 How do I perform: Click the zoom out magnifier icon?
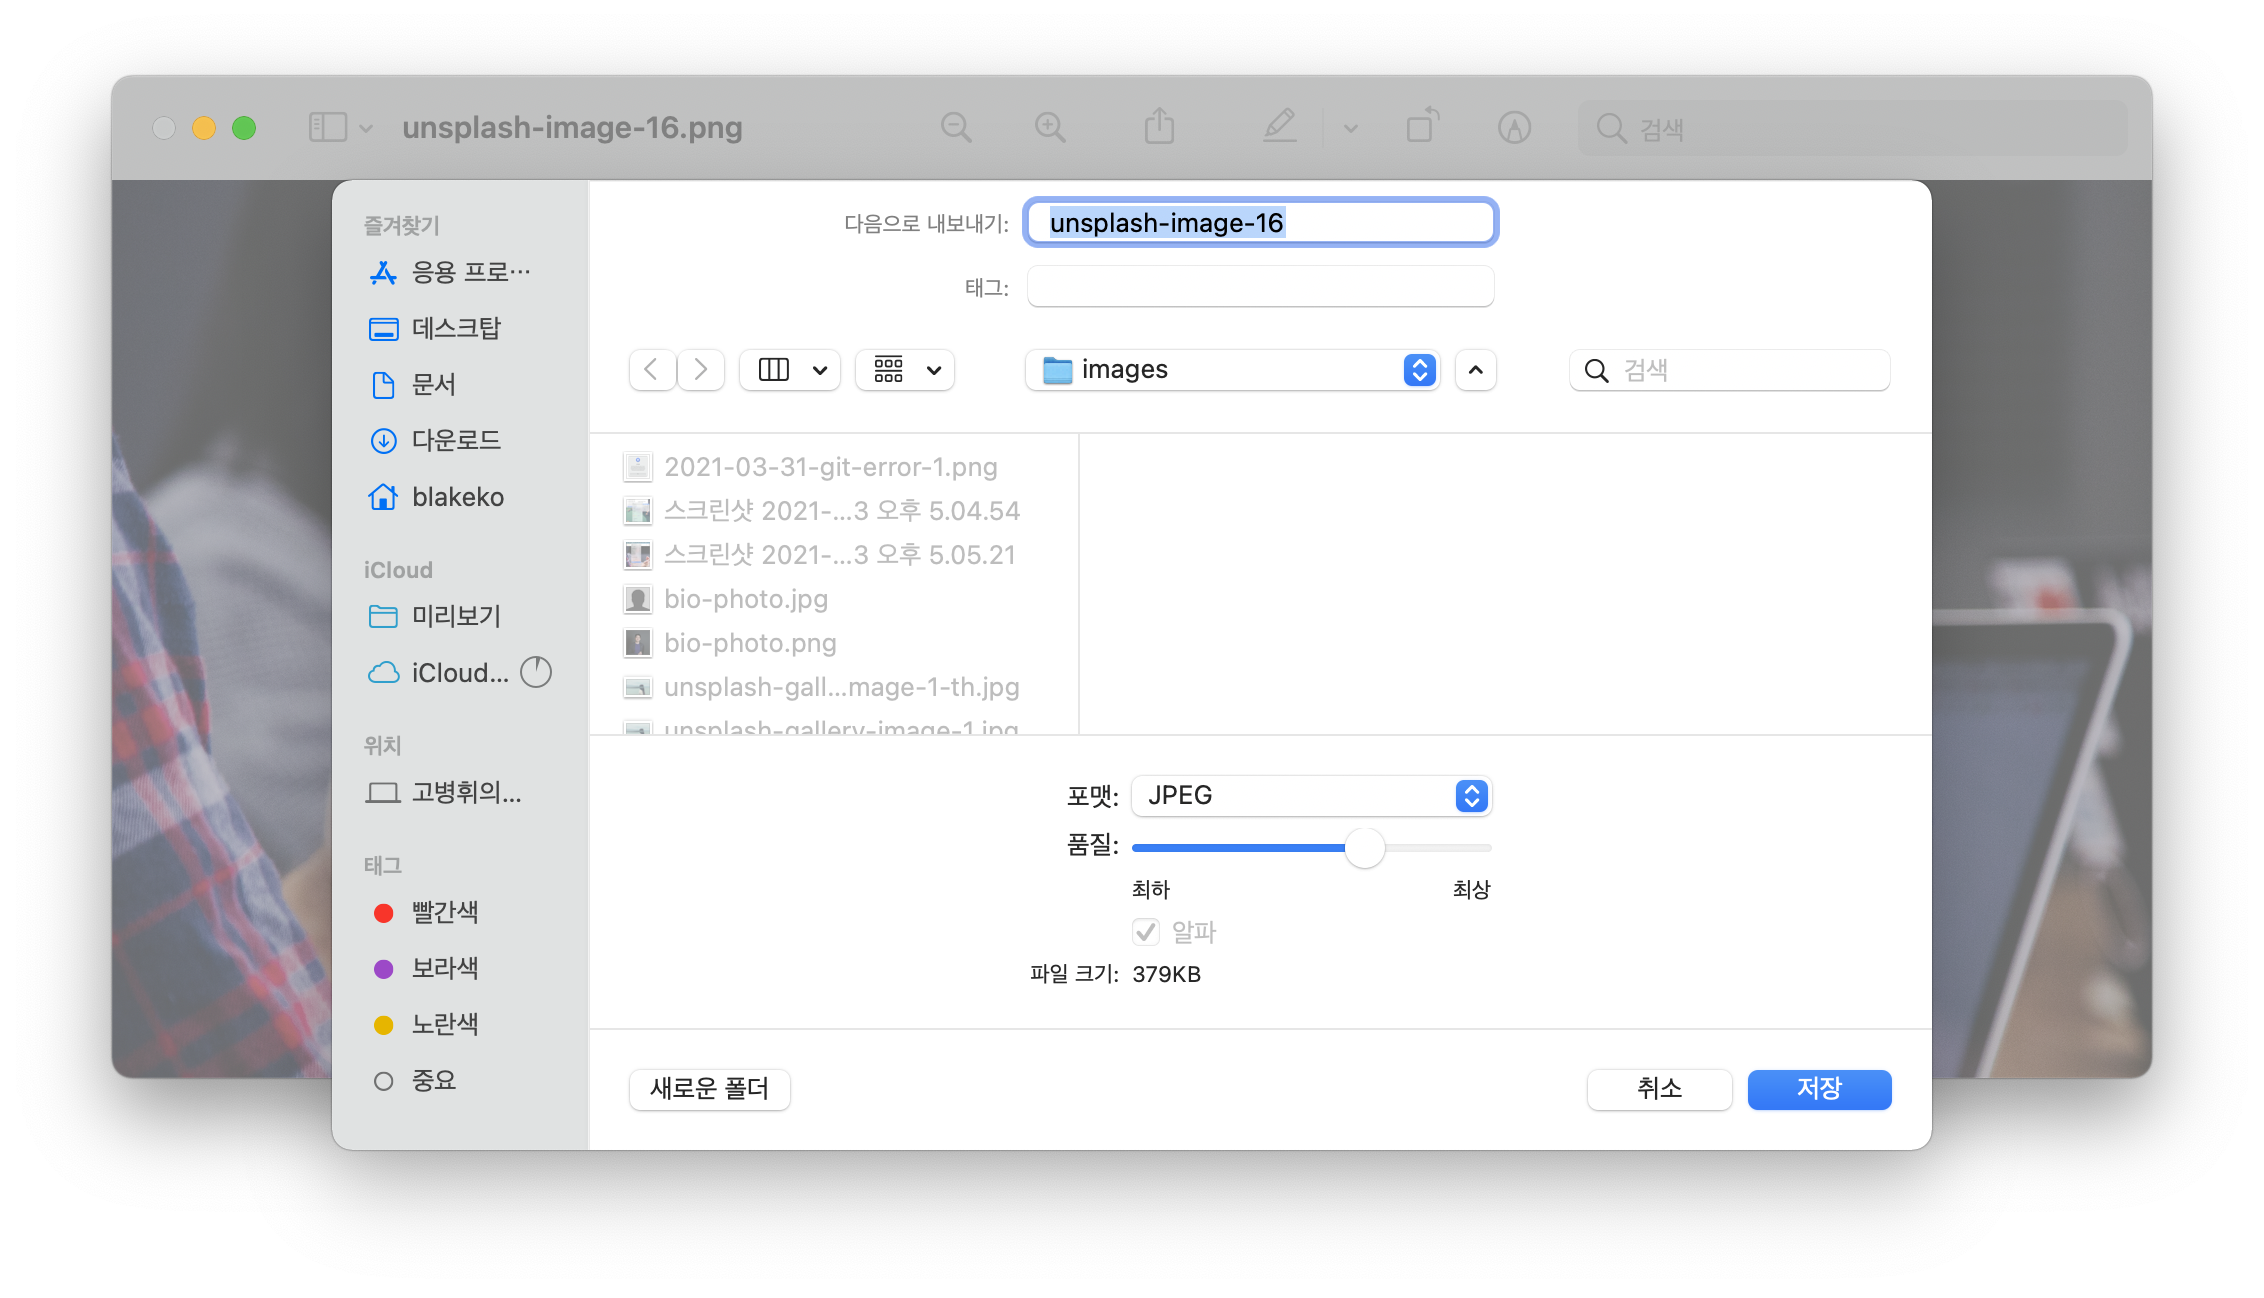(x=956, y=127)
